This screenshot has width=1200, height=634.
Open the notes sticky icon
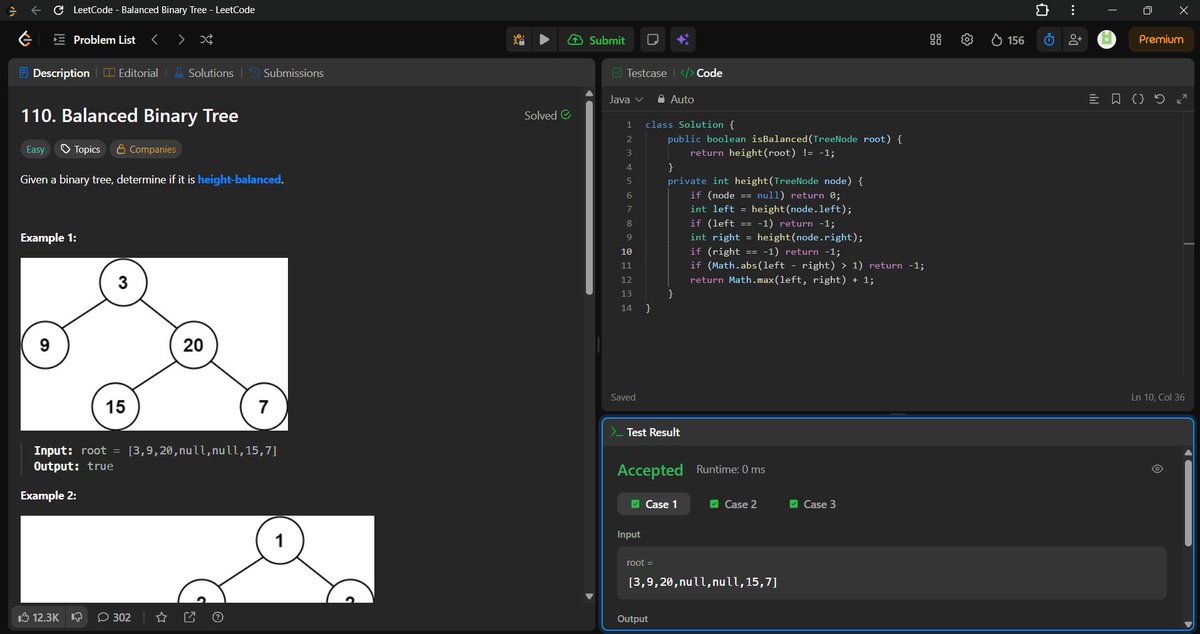[653, 40]
